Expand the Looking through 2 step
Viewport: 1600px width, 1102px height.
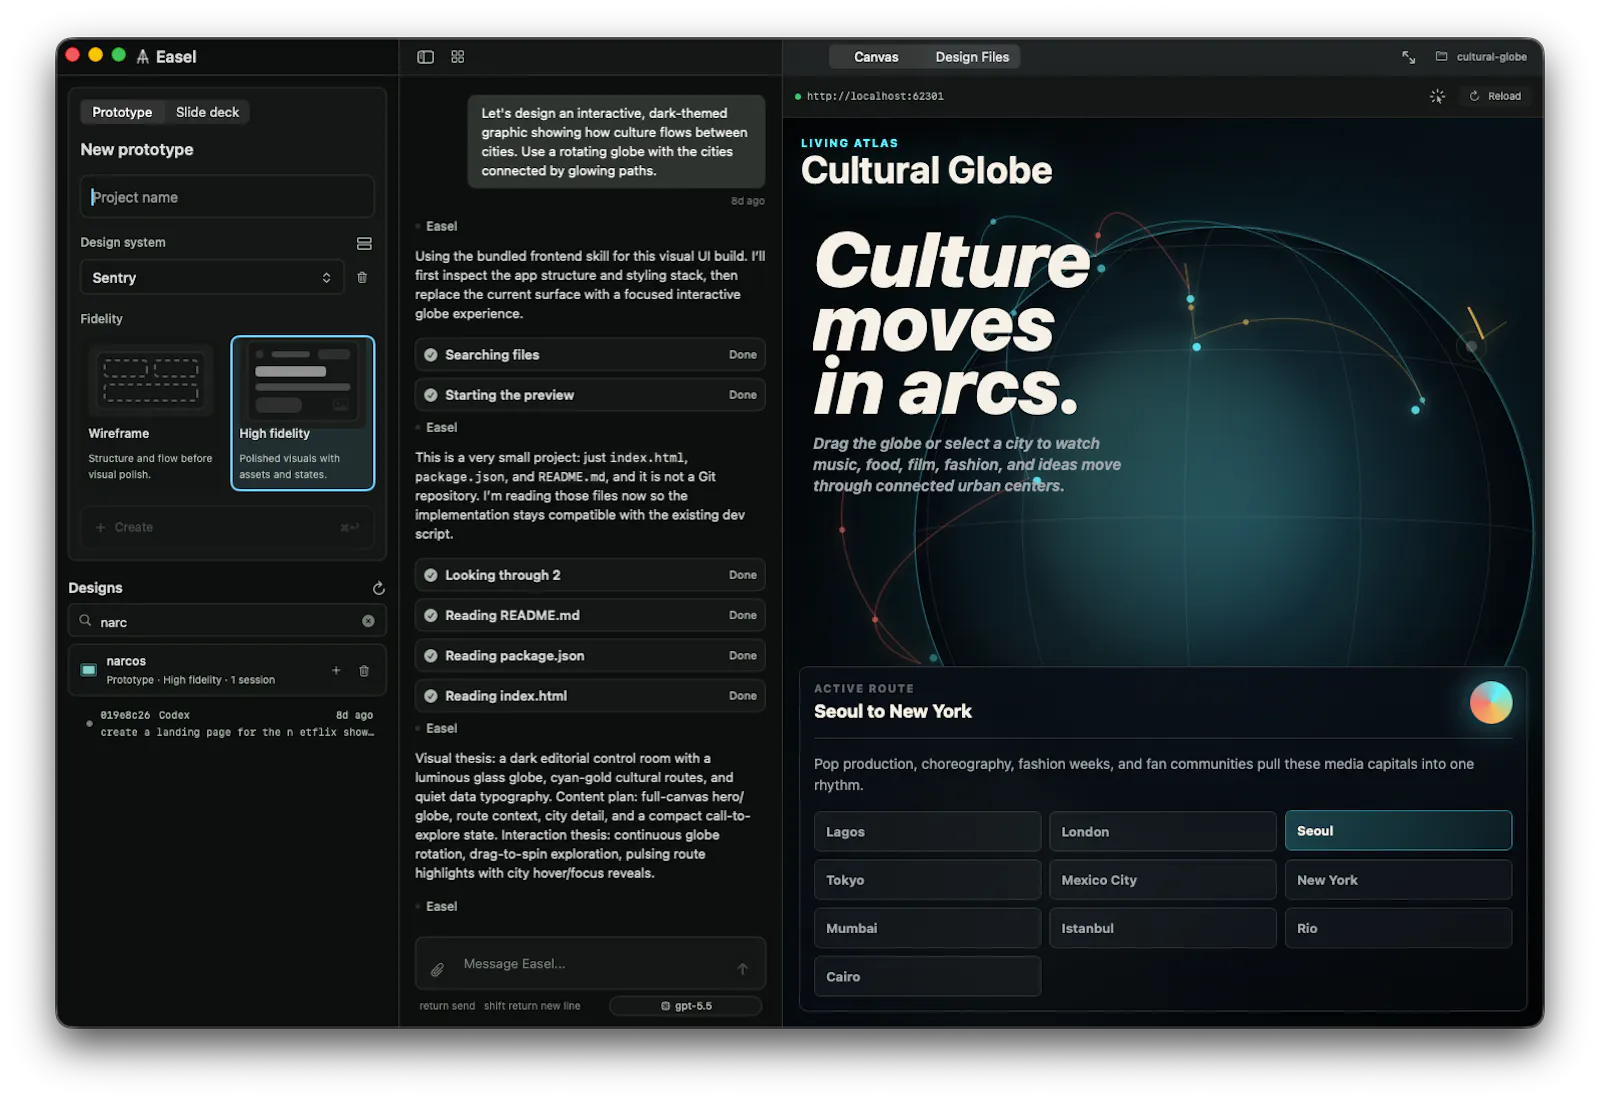pyautogui.click(x=590, y=575)
